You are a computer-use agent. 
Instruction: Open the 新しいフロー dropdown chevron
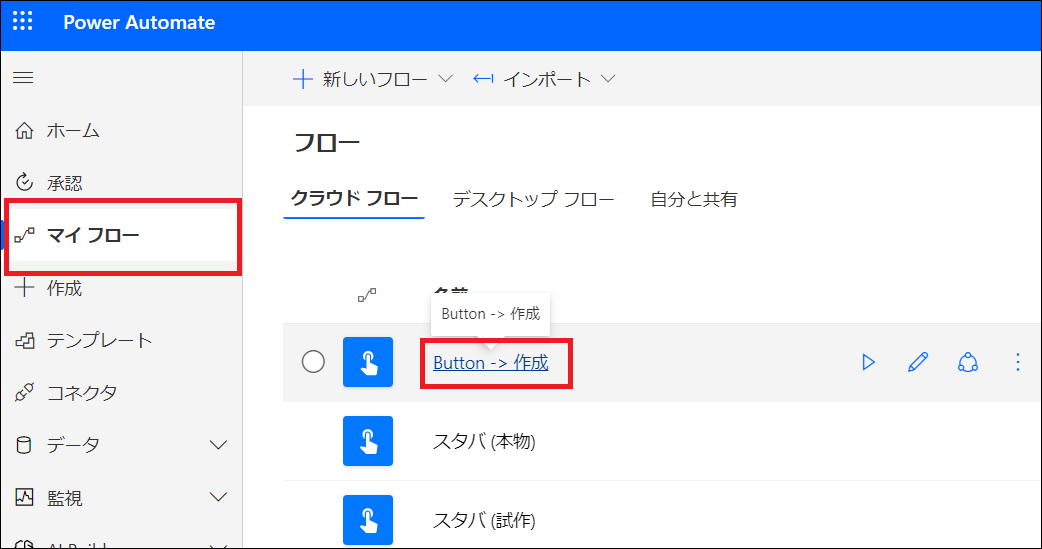tap(445, 79)
